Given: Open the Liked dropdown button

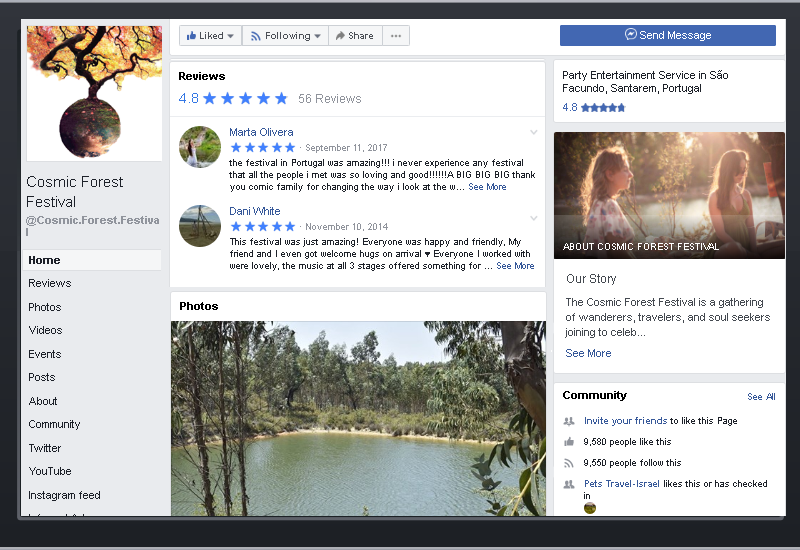Looking at the screenshot, I should tap(210, 36).
